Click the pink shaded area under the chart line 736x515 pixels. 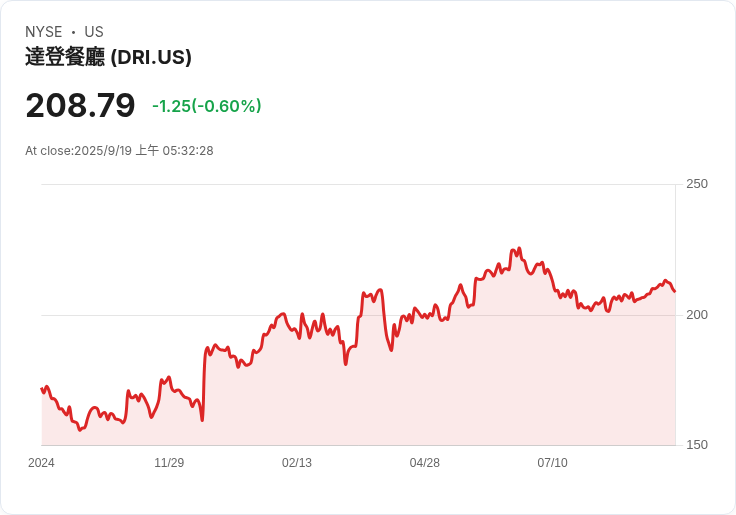click(400, 400)
